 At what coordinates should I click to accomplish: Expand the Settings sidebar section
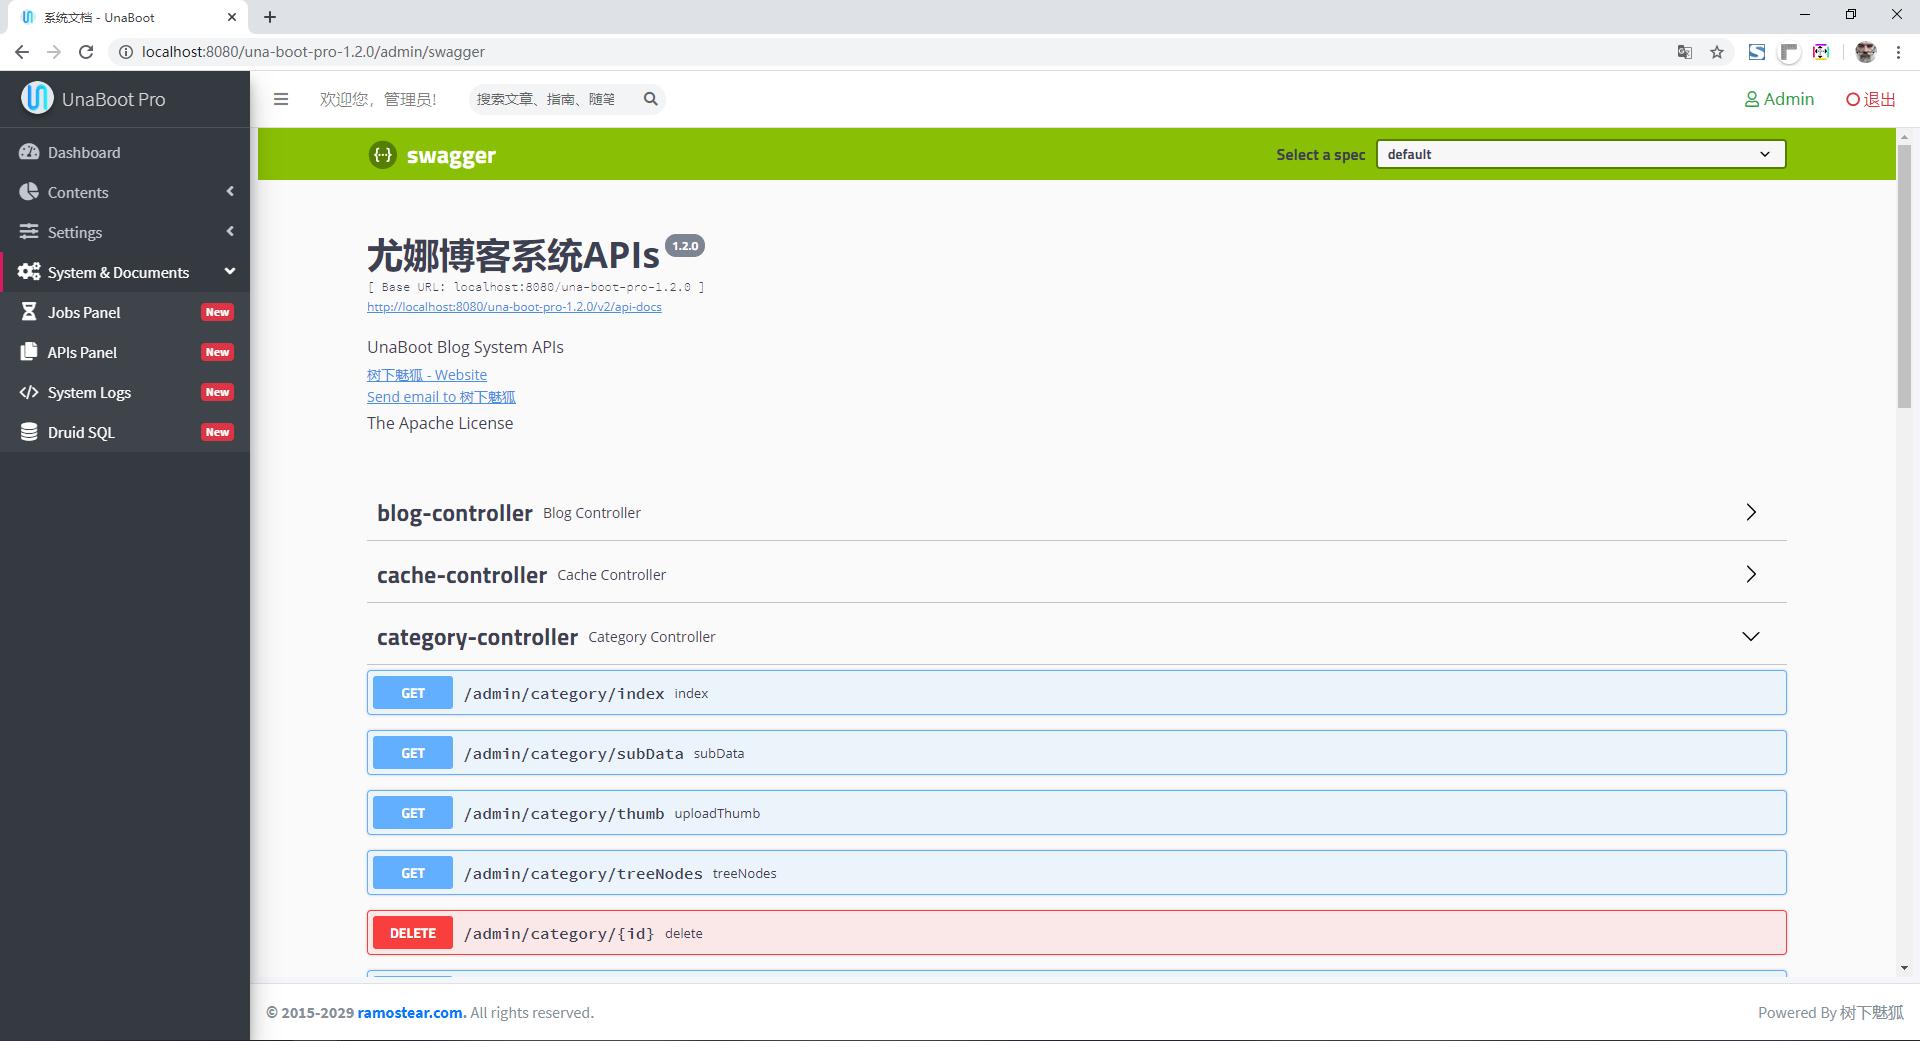coord(75,232)
